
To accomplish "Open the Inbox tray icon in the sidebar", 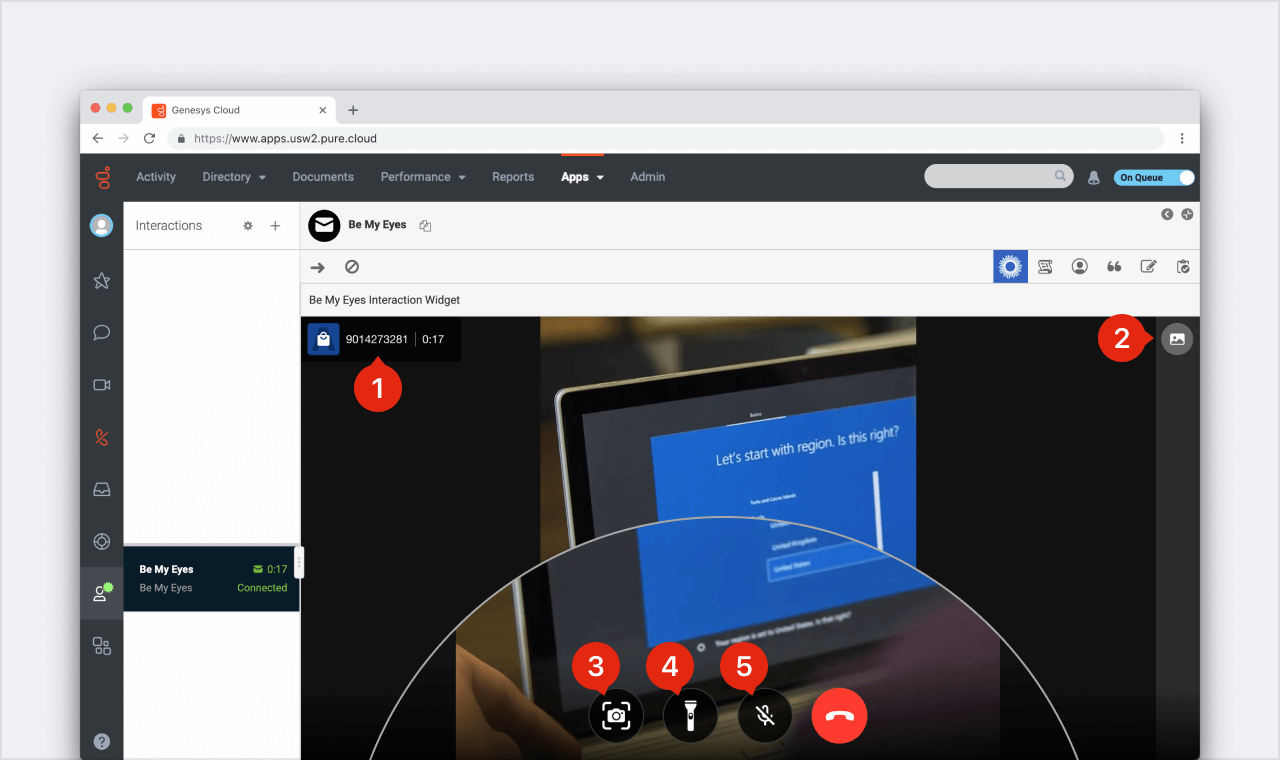I will coord(102,490).
